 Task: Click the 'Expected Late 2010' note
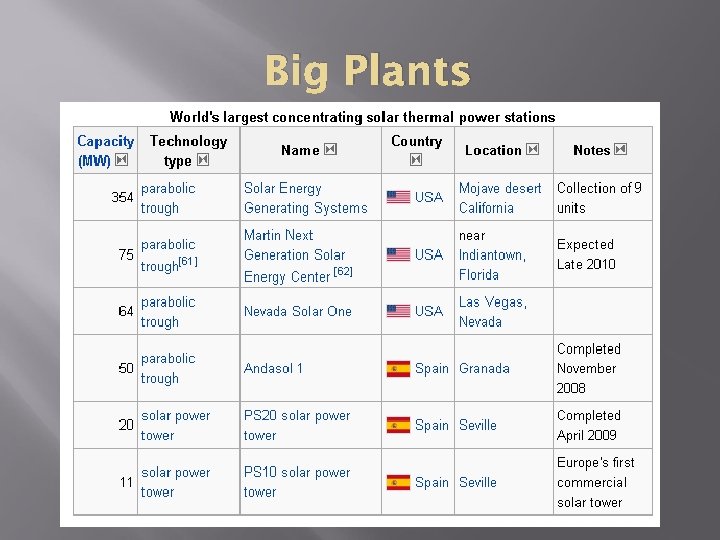(x=586, y=254)
